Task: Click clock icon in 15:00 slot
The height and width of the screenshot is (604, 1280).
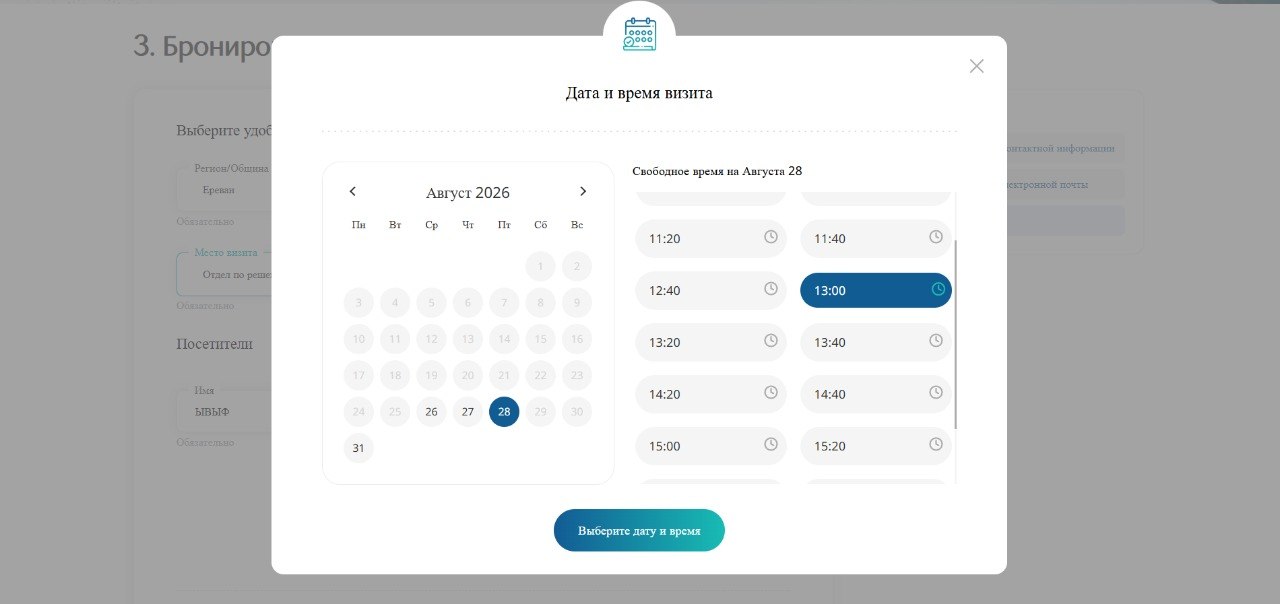Action: [x=771, y=445]
